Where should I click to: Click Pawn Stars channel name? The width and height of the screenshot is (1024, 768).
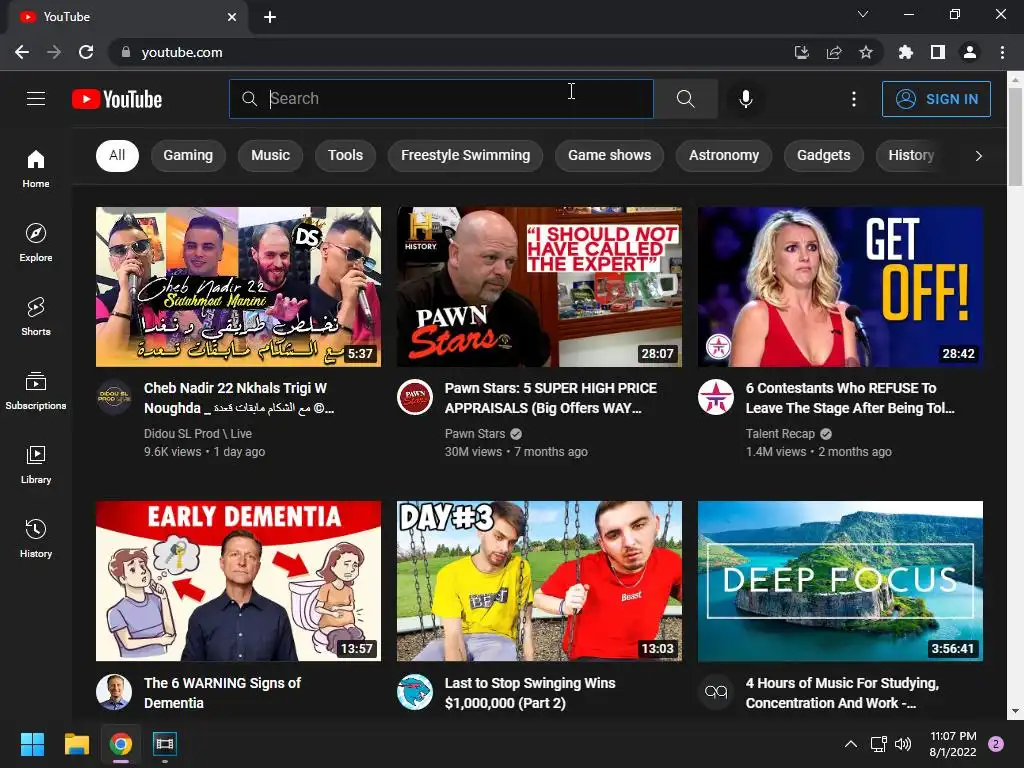(x=475, y=434)
